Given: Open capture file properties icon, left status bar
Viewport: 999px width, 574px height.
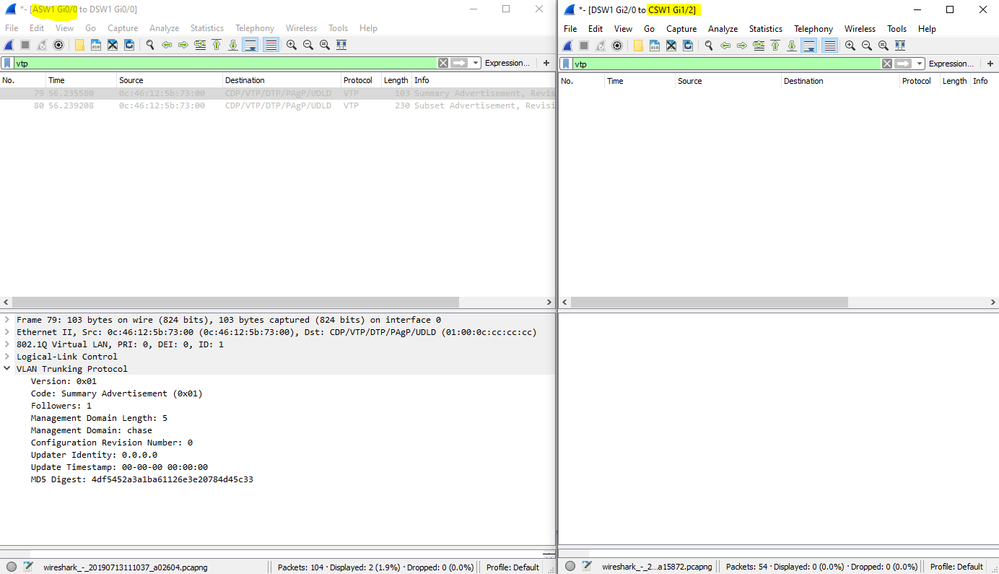Looking at the screenshot, I should tap(28, 566).
